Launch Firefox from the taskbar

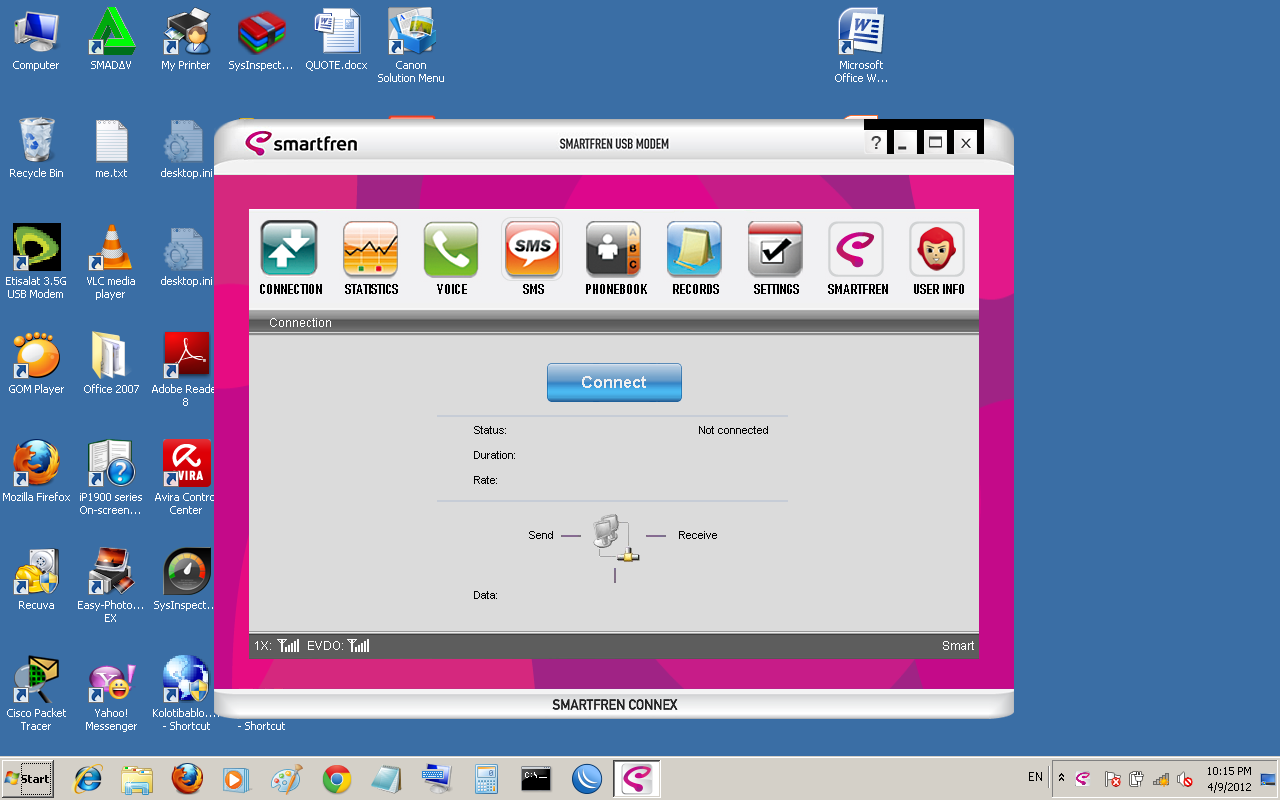click(x=187, y=779)
